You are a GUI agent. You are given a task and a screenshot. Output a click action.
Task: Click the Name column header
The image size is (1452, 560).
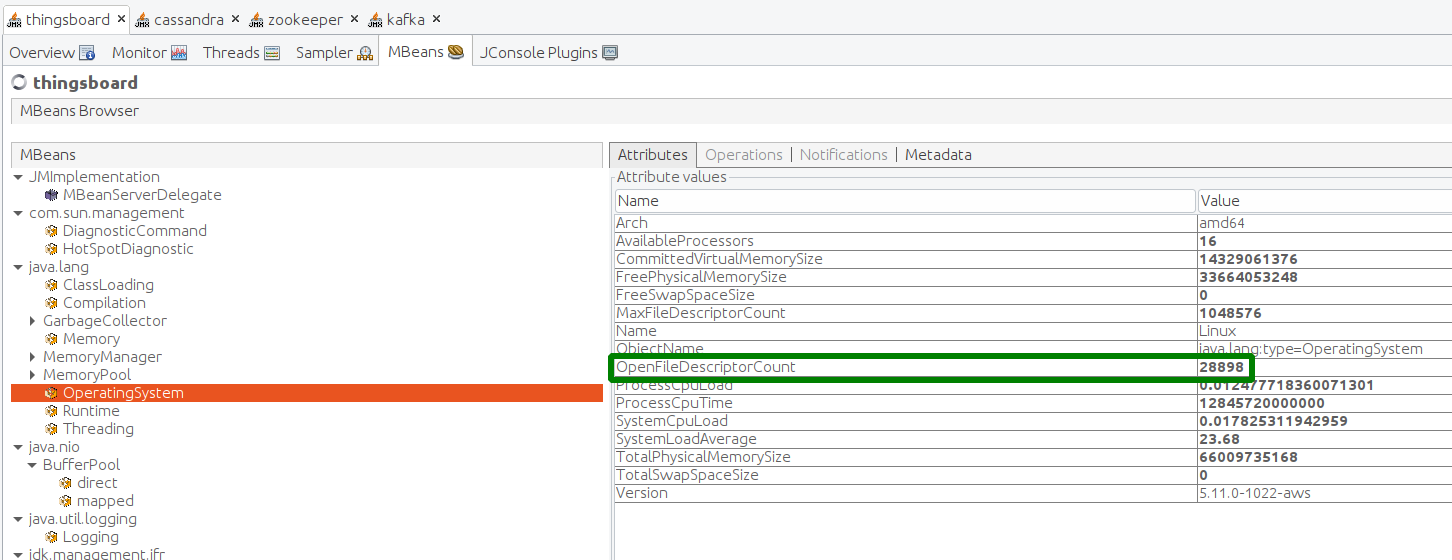tap(904, 201)
